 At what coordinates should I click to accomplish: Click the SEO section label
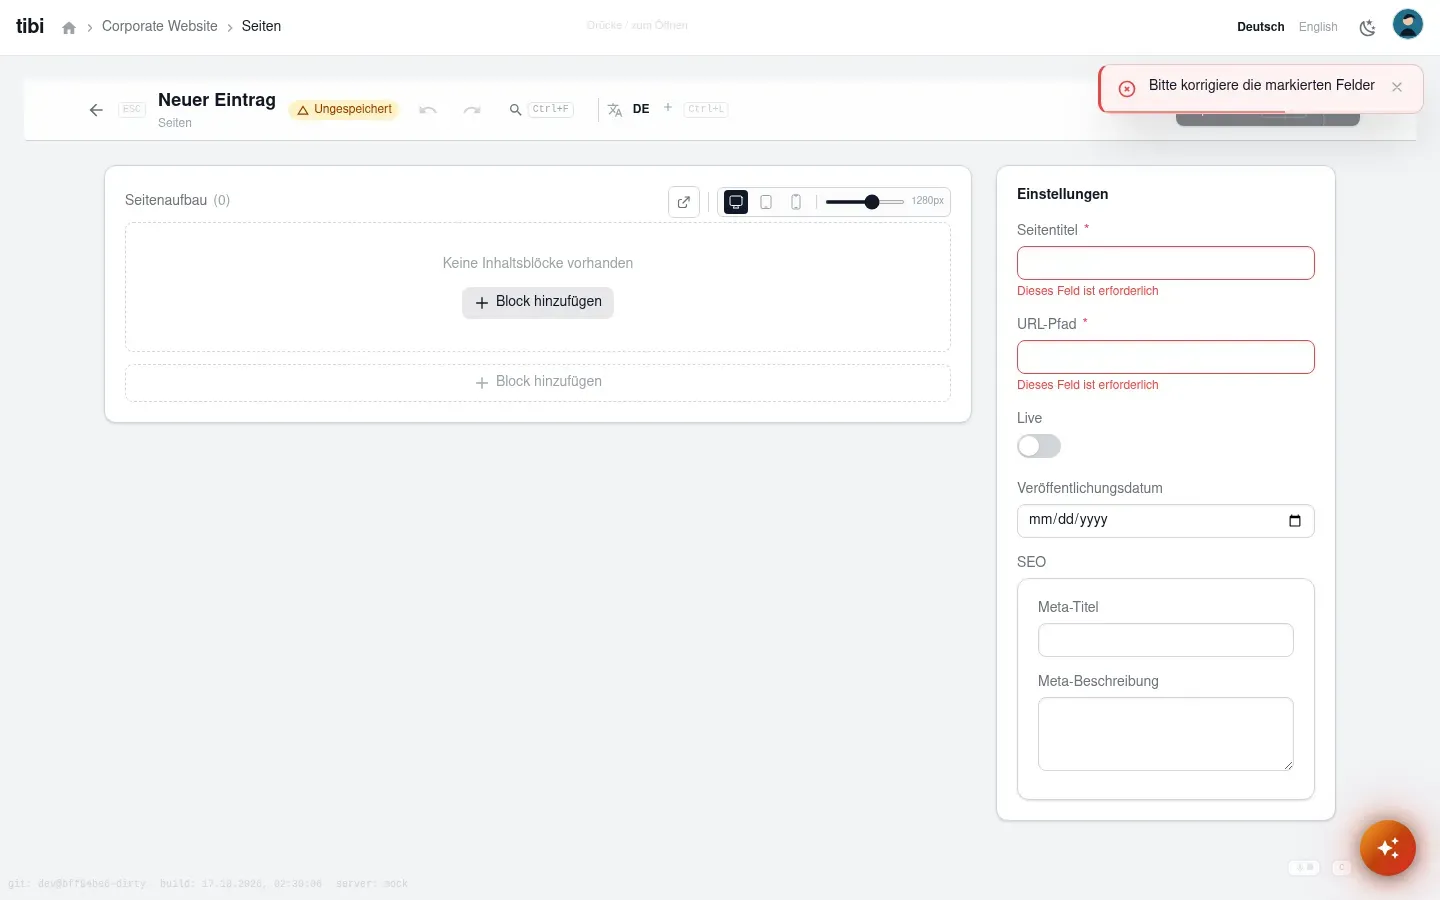click(1031, 562)
